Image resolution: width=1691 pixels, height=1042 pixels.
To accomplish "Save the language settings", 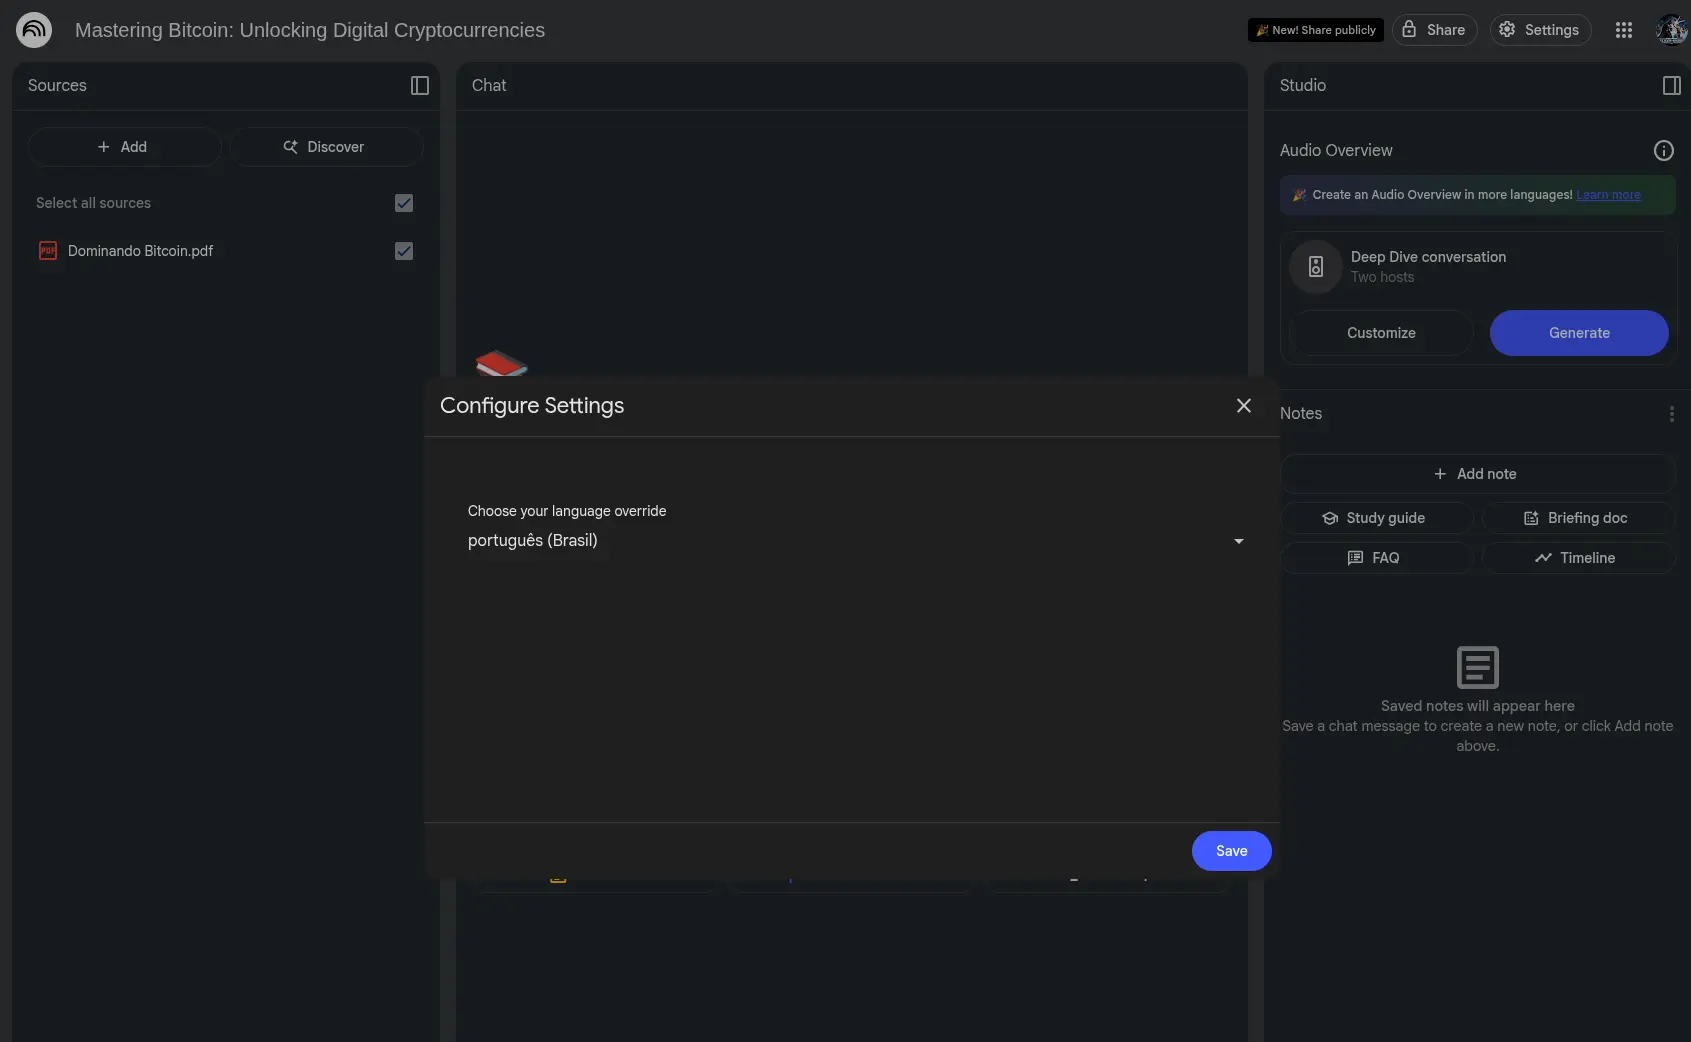I will pos(1231,851).
